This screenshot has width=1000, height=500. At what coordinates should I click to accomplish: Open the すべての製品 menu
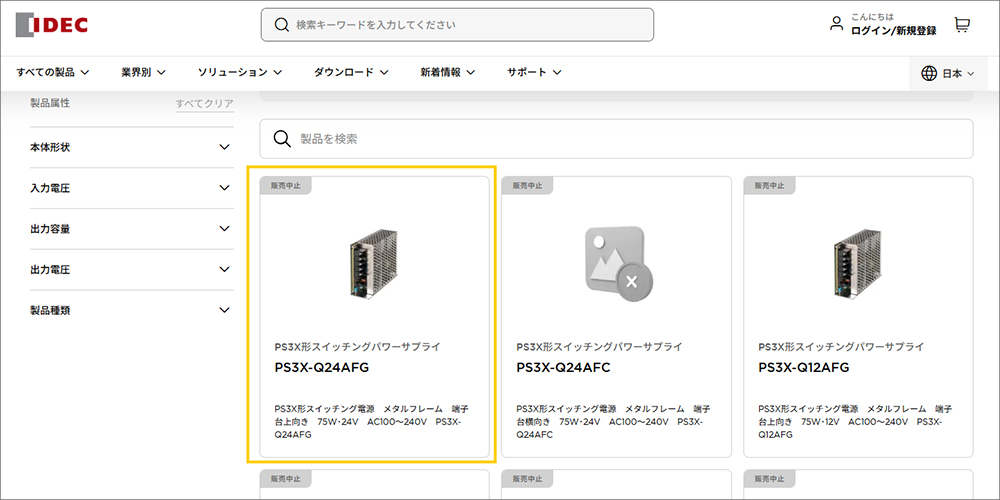52,72
